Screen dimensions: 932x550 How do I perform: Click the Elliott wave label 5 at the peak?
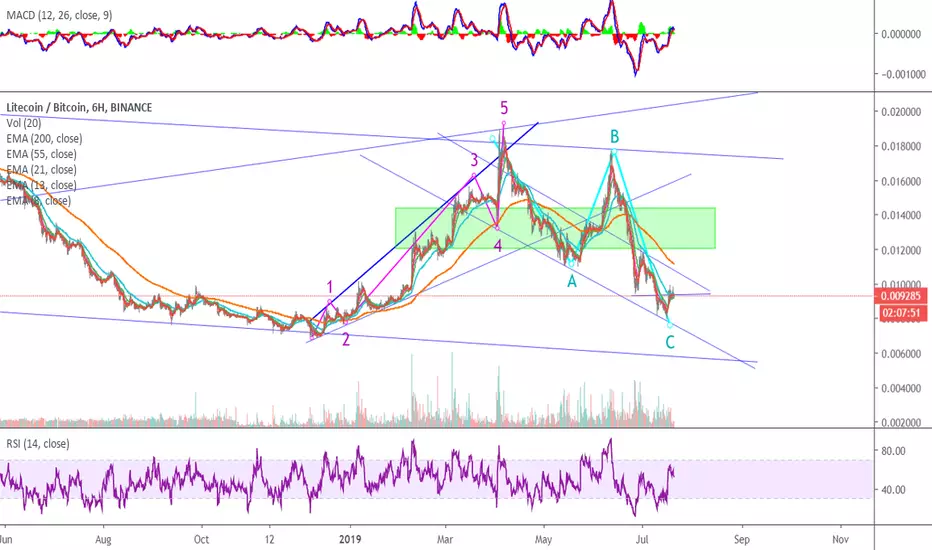[504, 108]
